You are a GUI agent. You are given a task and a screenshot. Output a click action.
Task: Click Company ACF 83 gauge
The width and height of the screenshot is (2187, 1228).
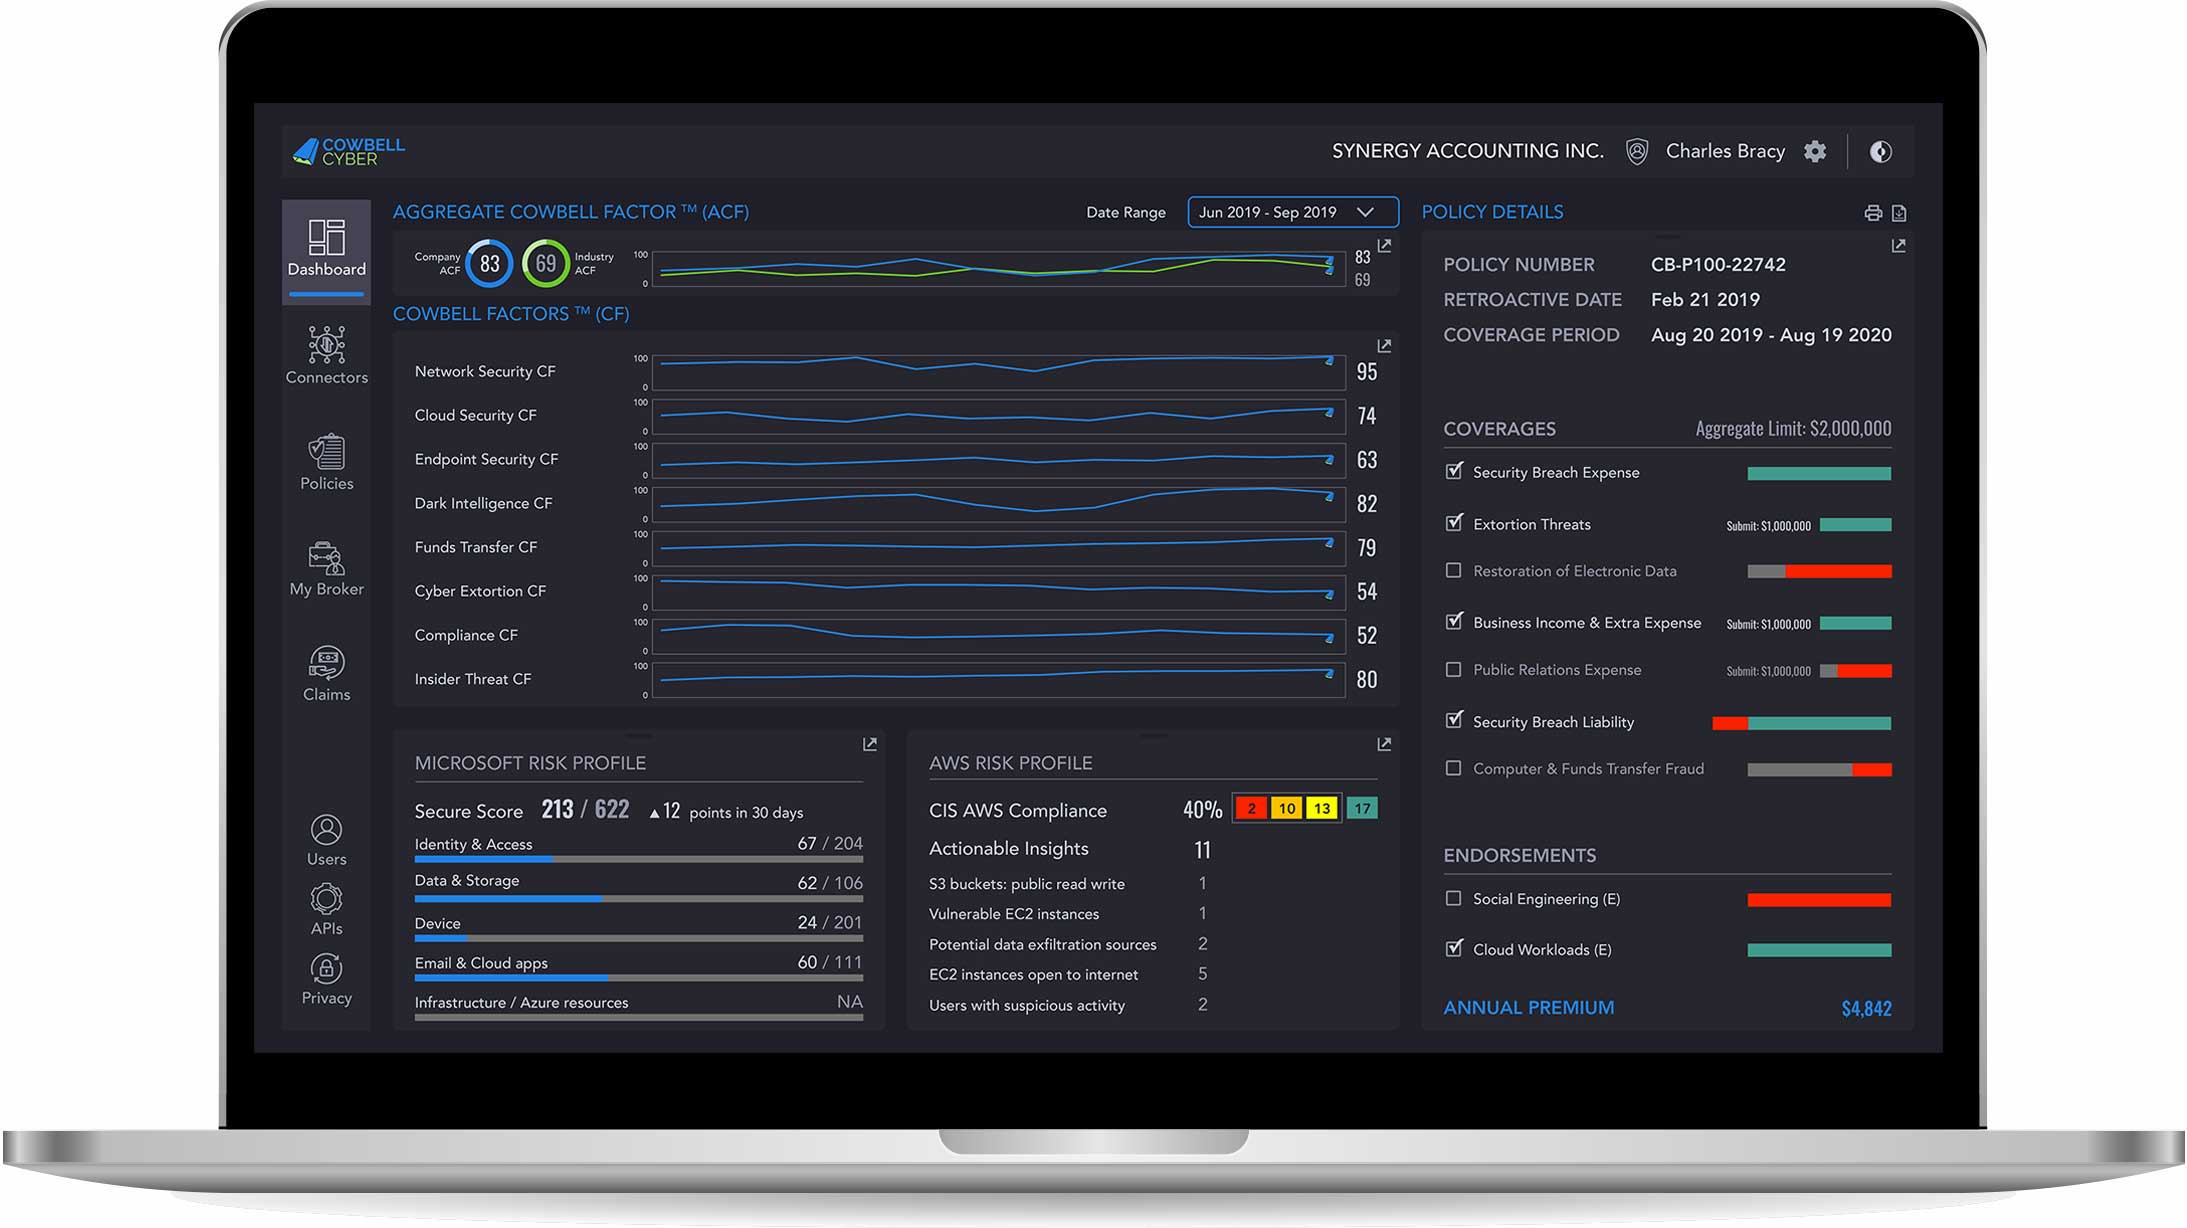489,263
